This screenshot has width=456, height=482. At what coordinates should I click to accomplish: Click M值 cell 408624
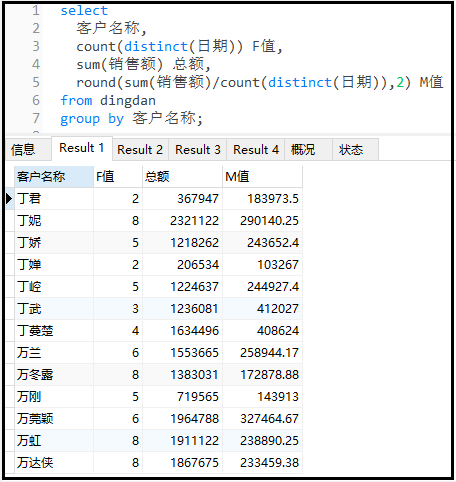(x=262, y=331)
